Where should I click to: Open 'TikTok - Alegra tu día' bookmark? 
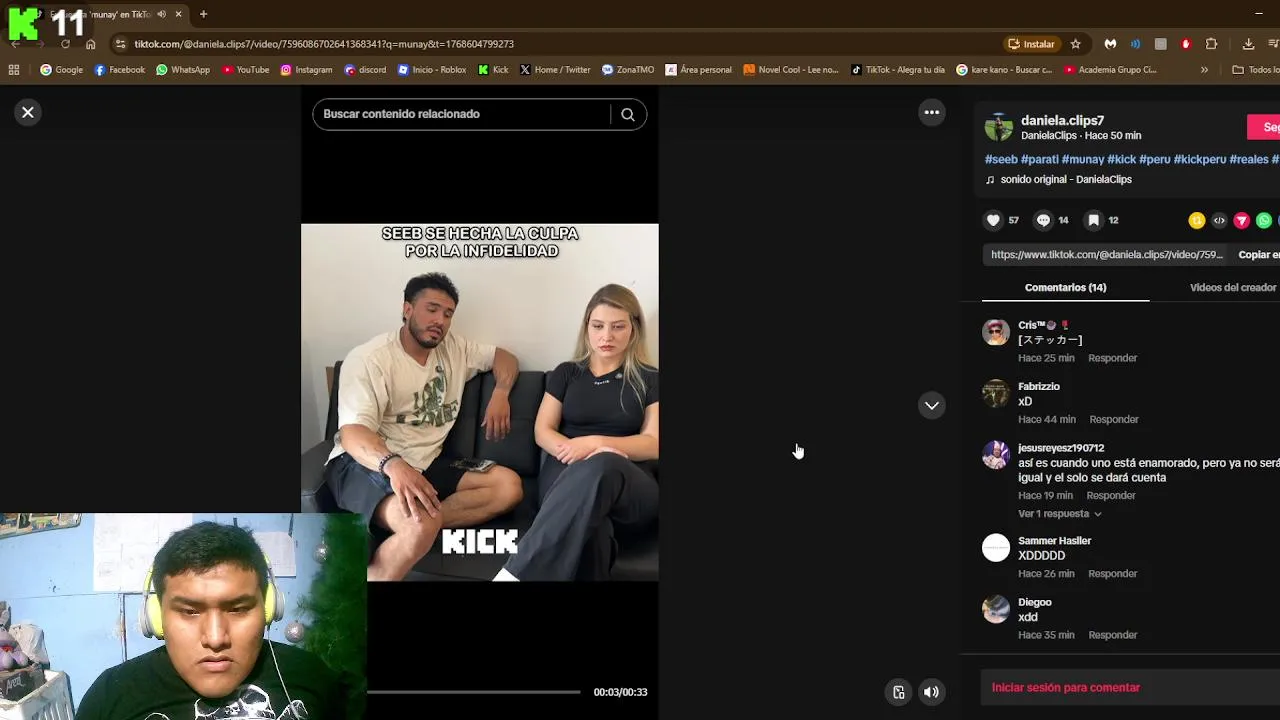point(898,70)
